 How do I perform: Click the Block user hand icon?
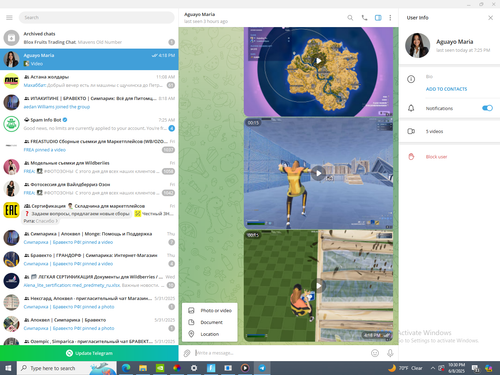click(411, 157)
